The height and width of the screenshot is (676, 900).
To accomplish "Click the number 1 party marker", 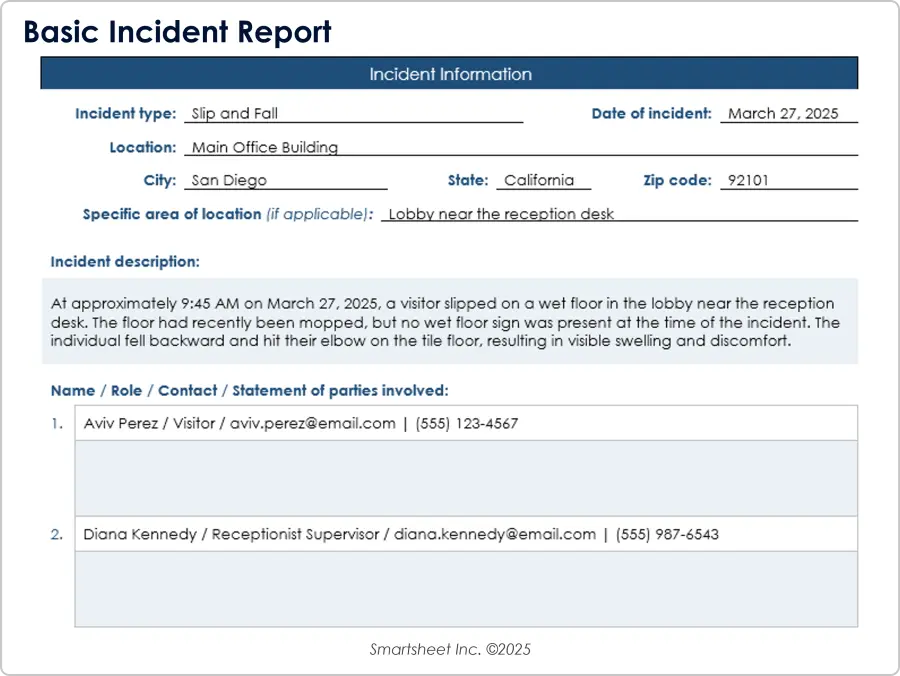I will 56,423.
